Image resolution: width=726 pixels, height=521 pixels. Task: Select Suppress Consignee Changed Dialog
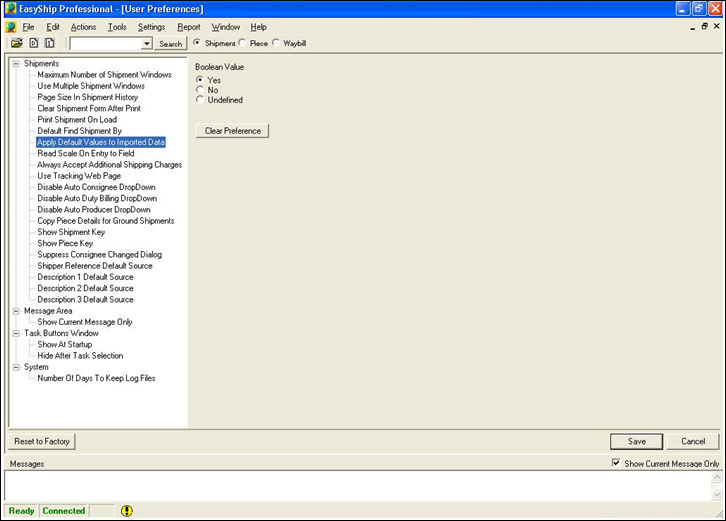[x=100, y=255]
